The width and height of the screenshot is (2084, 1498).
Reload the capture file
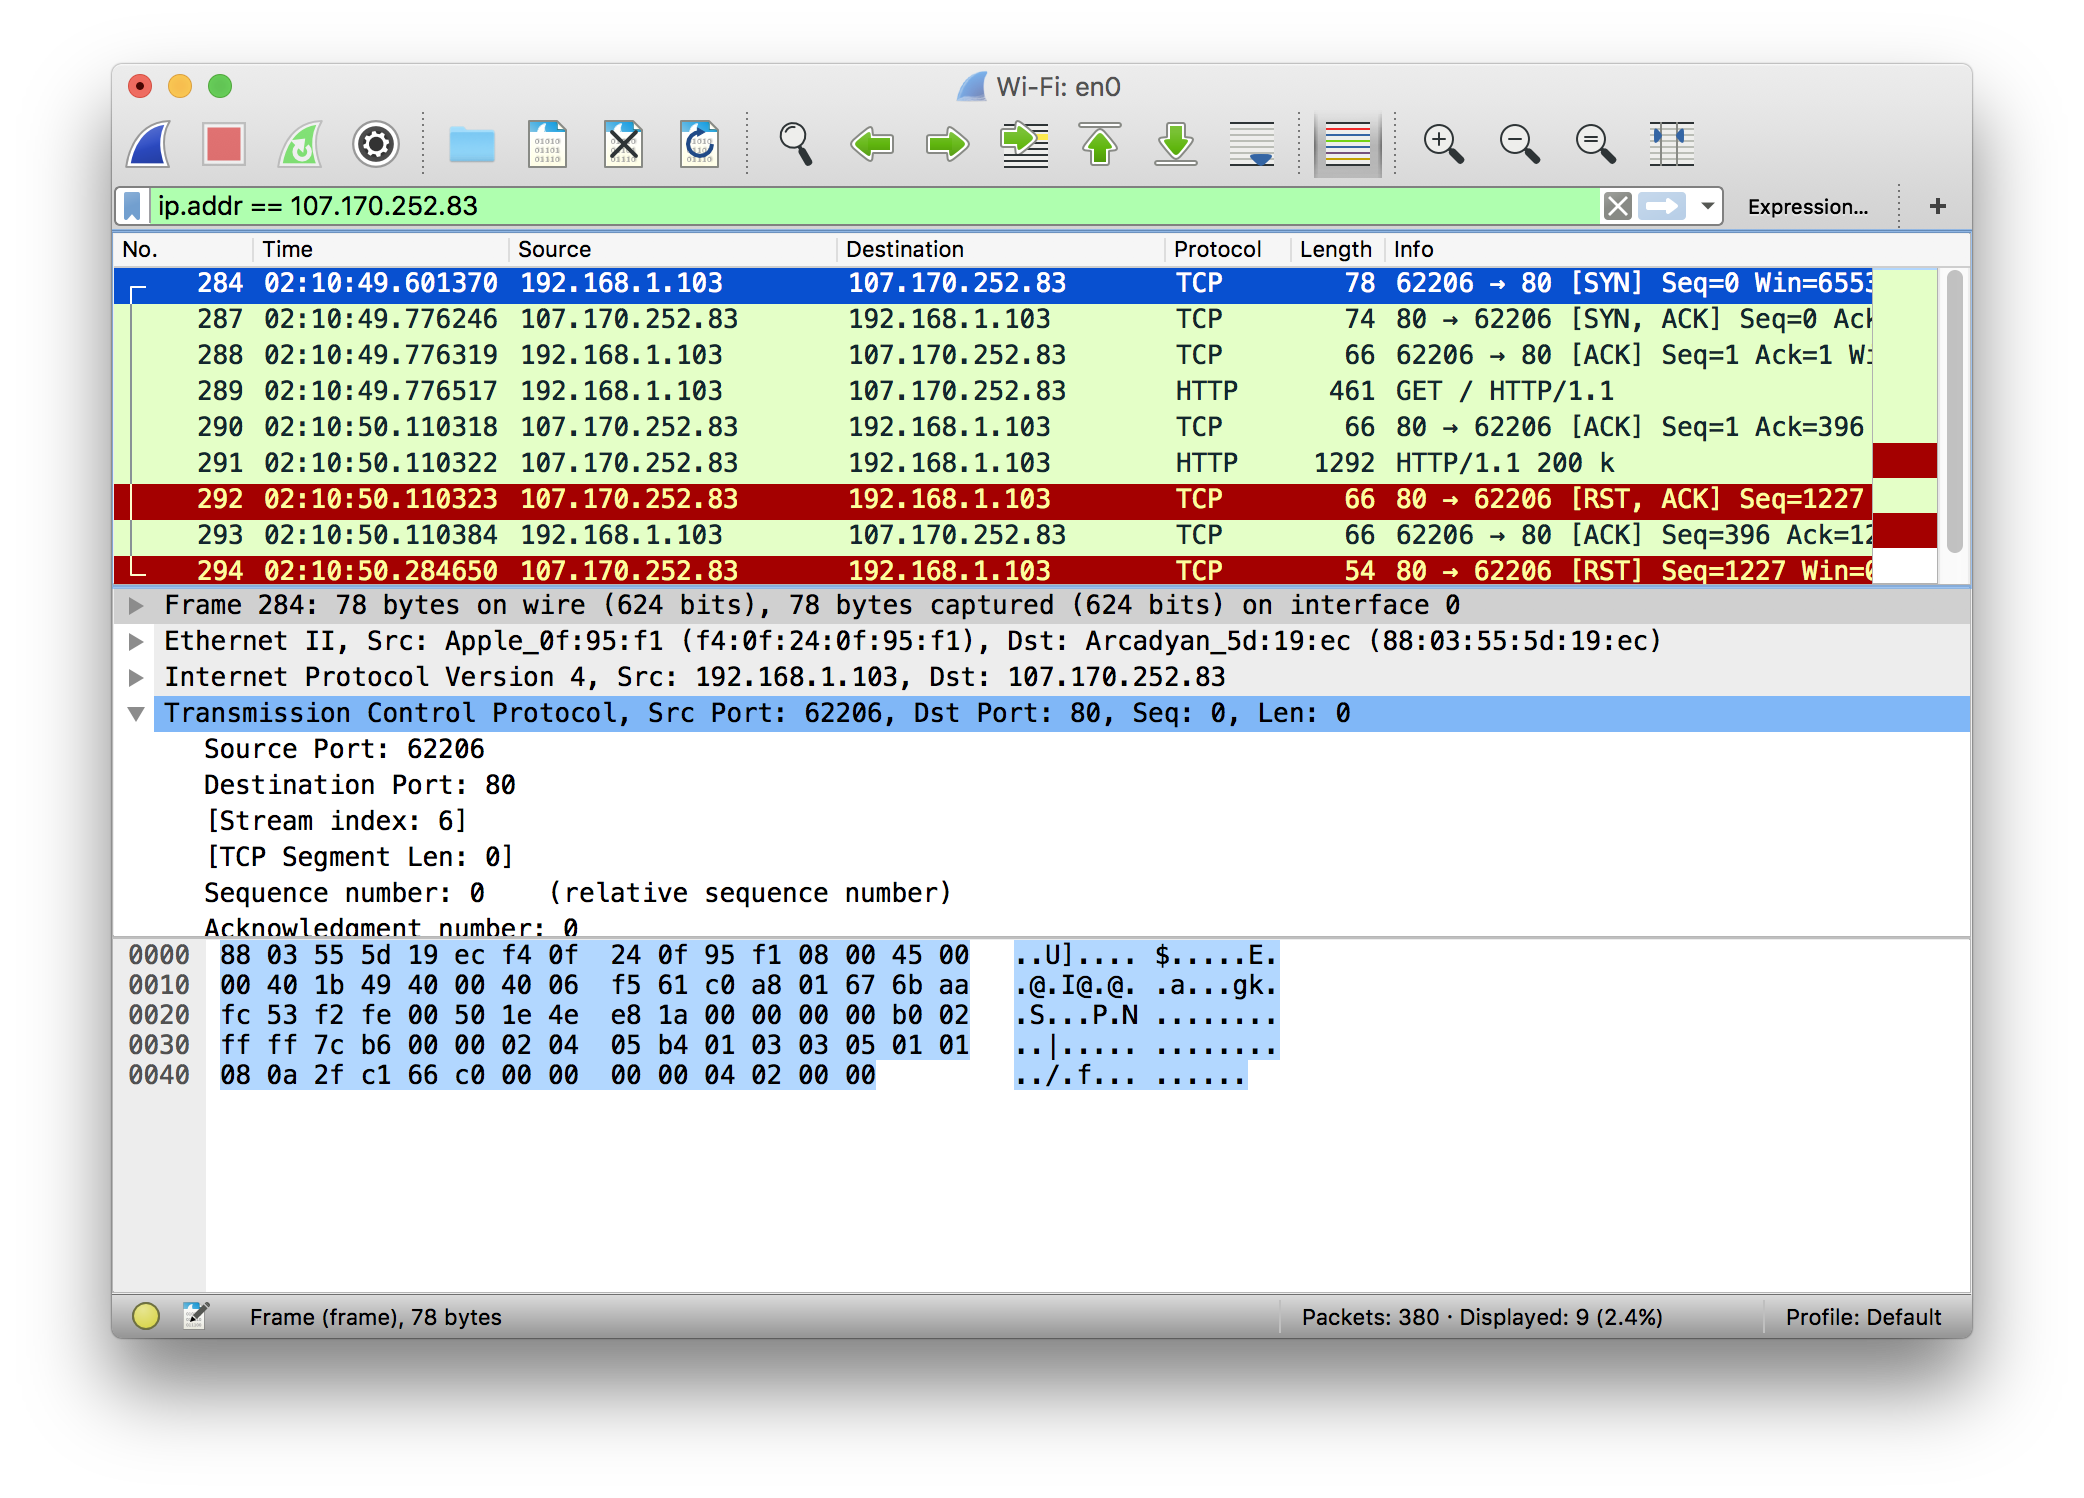click(x=699, y=145)
